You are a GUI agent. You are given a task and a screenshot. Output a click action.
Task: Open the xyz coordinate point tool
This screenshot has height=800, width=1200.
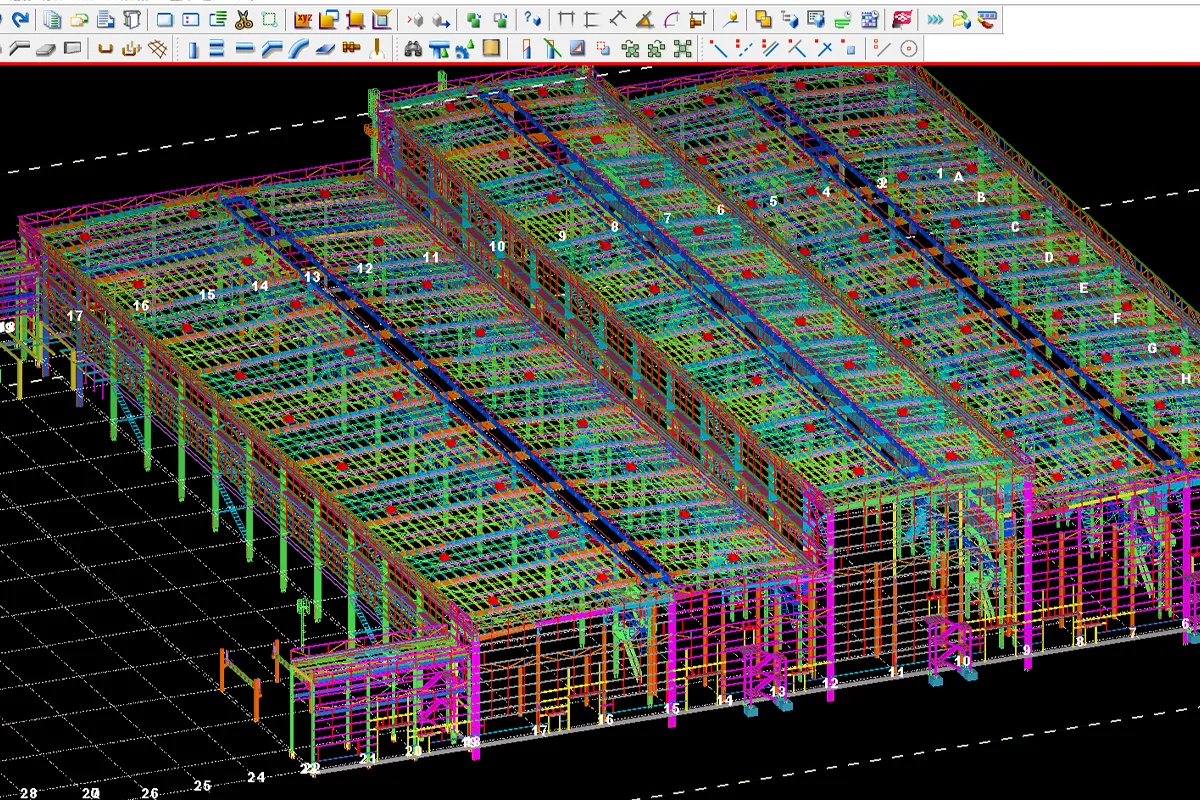coord(302,18)
